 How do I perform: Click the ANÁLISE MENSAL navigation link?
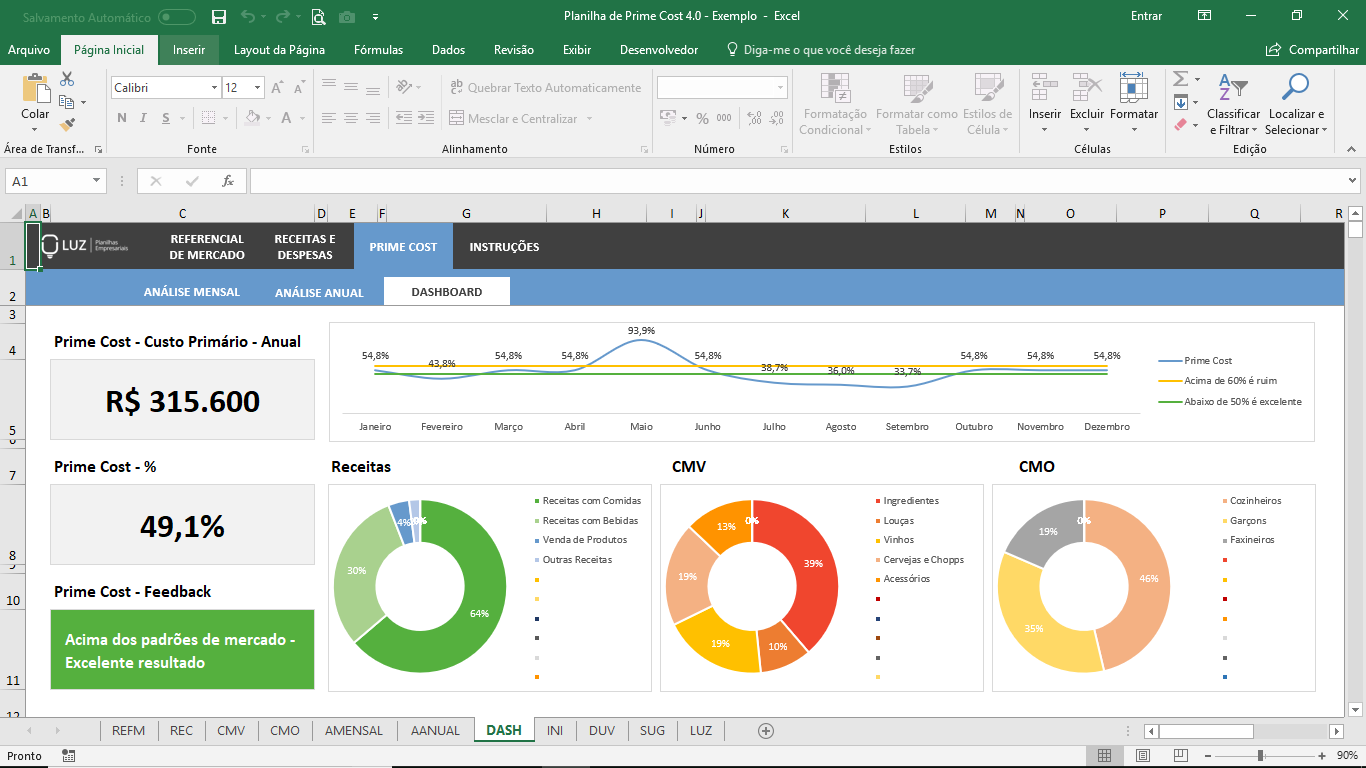(x=191, y=292)
